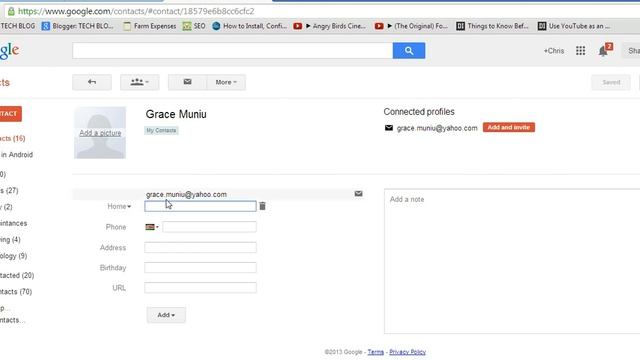Click the email grace.muniu@yahoo.com field row
640x360 pixels.
(x=218, y=194)
